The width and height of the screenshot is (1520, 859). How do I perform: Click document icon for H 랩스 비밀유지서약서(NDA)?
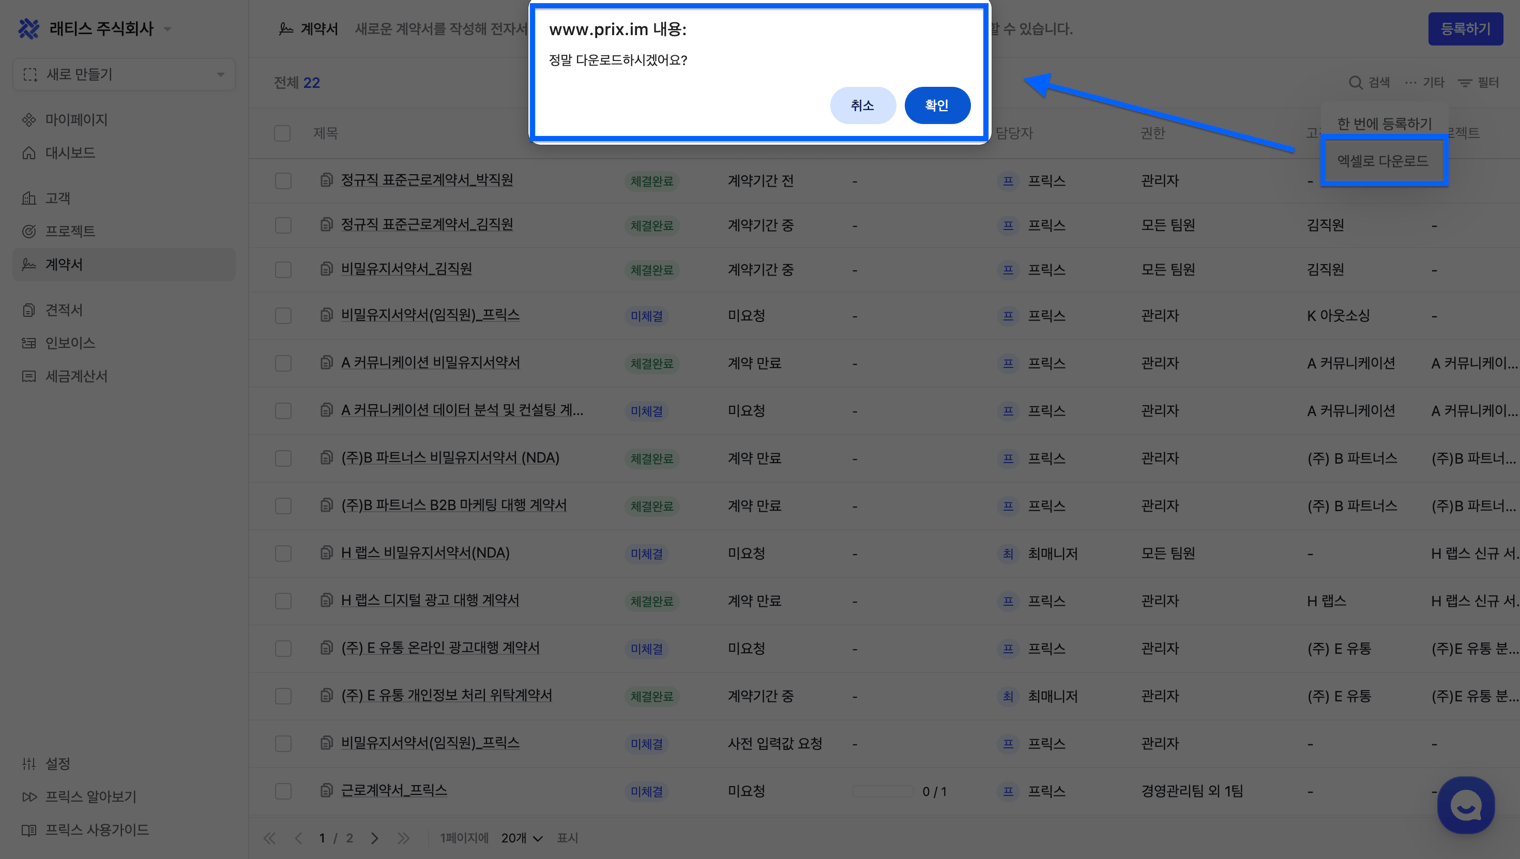(326, 552)
